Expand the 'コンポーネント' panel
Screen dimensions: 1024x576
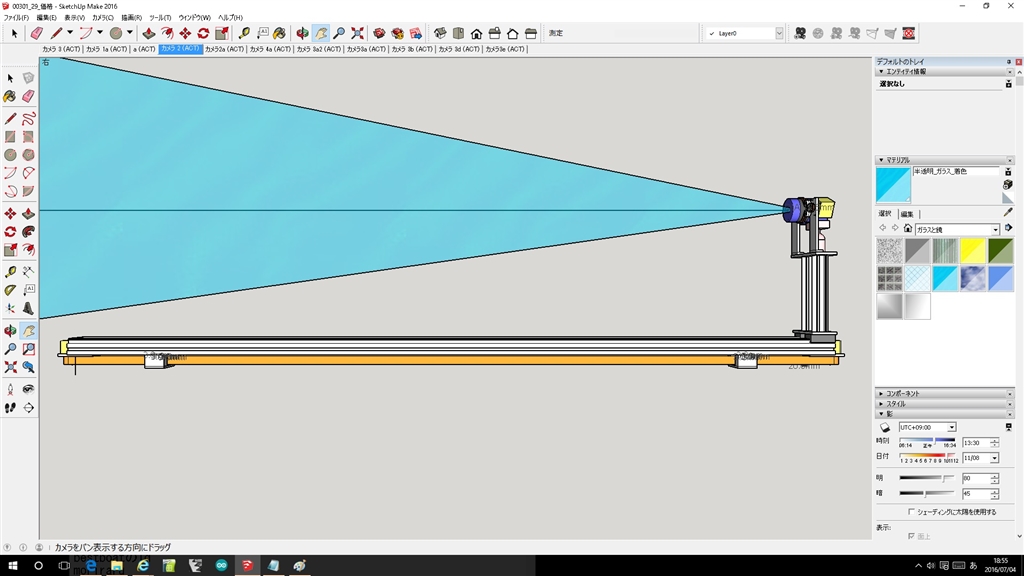881,394
